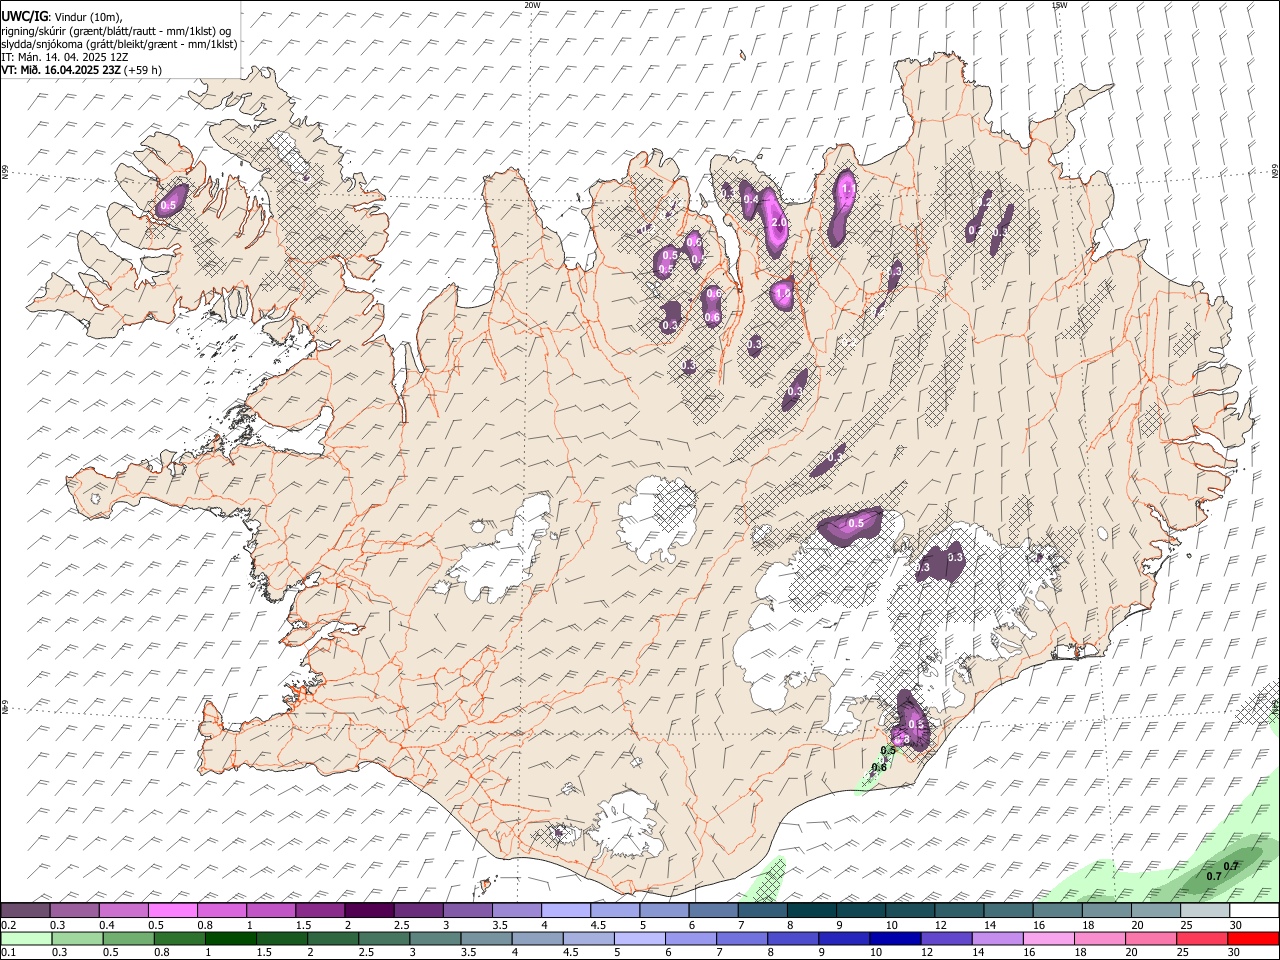Click the bright red 30 rain-scale swatch

click(1253, 939)
